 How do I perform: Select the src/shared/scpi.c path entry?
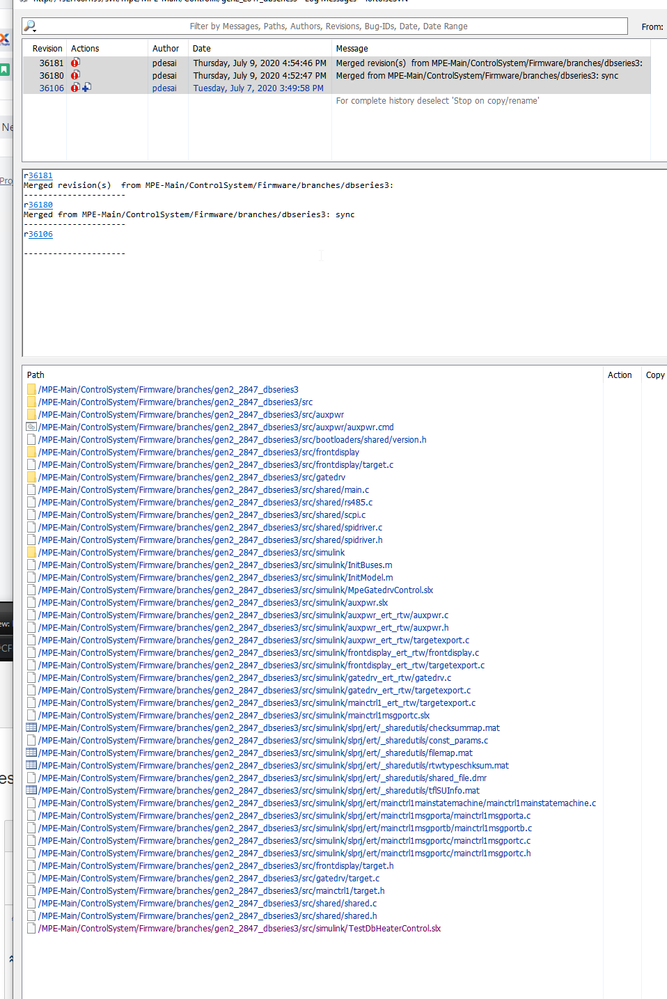click(x=202, y=515)
